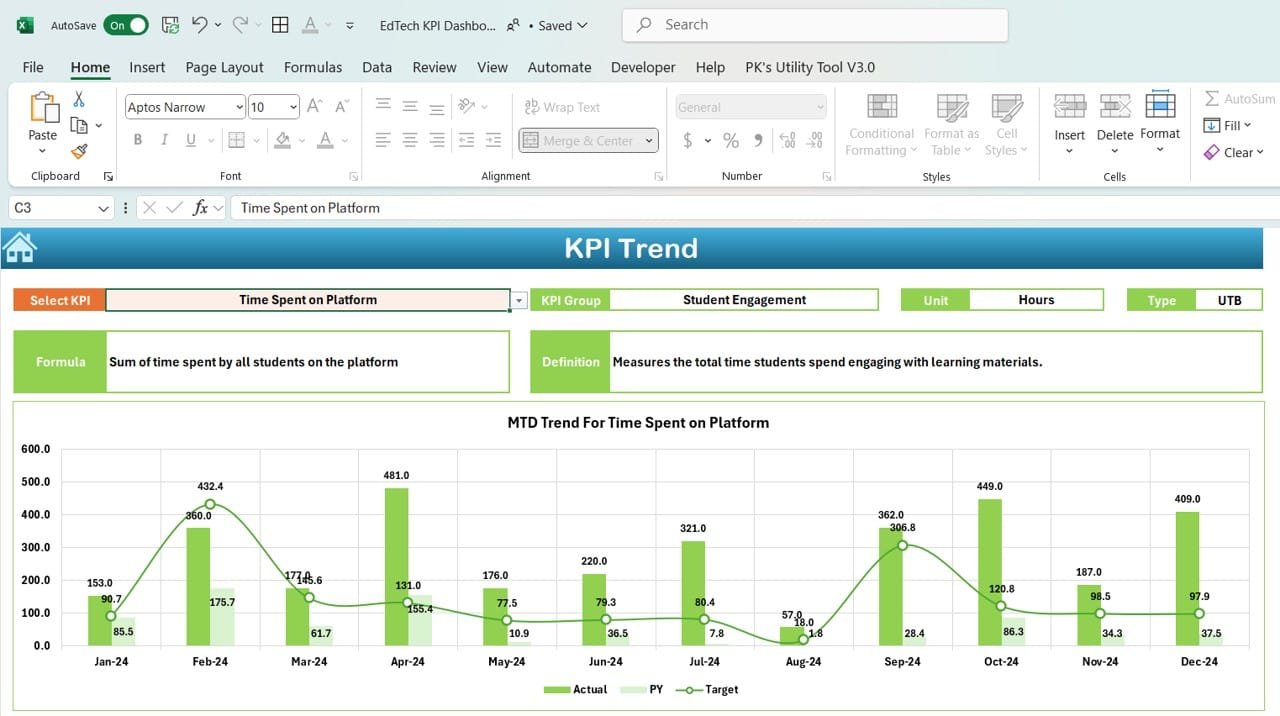Open the Alignment settings dialog launcher
Viewport: 1280px width, 716px height.
tap(658, 176)
